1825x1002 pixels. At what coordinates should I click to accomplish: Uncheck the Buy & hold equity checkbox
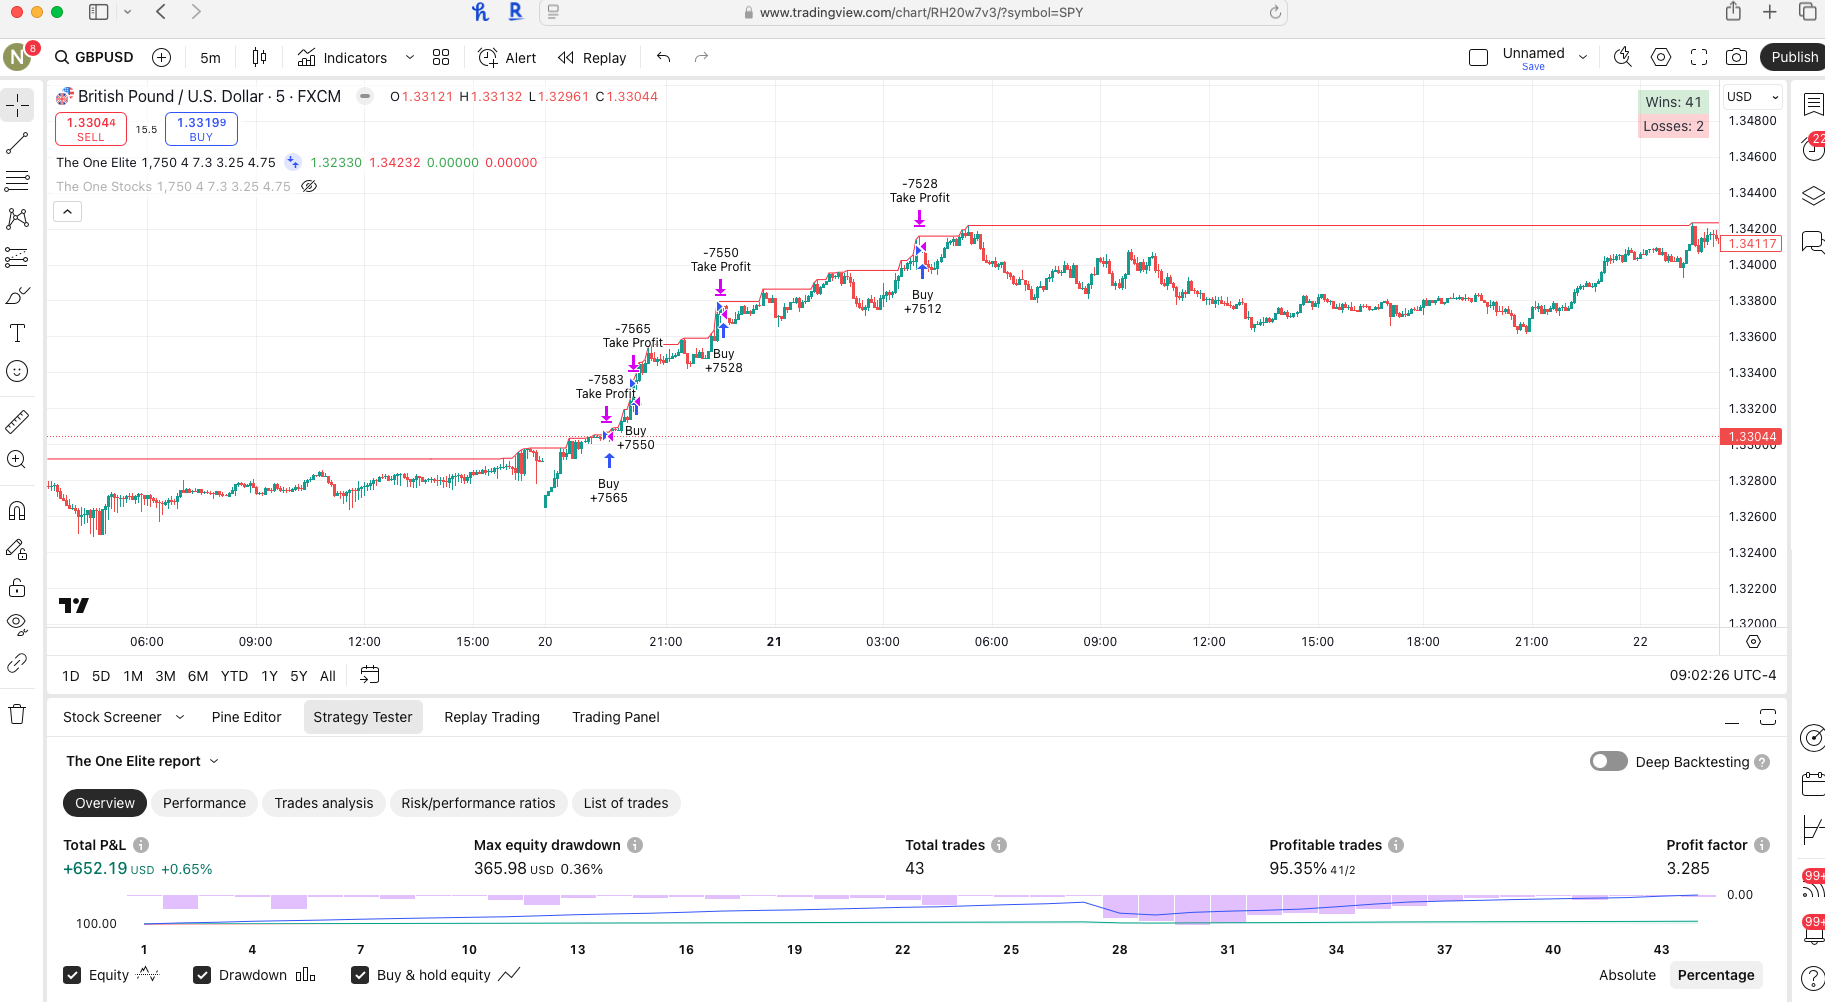click(360, 975)
